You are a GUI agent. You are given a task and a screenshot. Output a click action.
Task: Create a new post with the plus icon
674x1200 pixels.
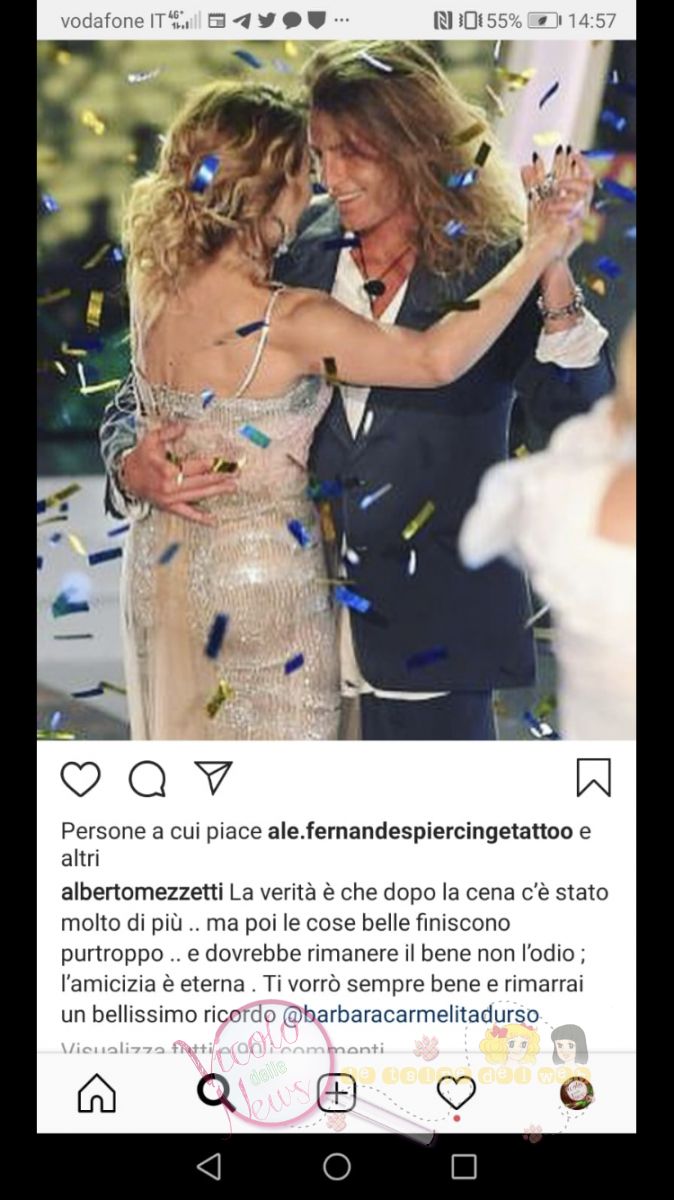(337, 1093)
